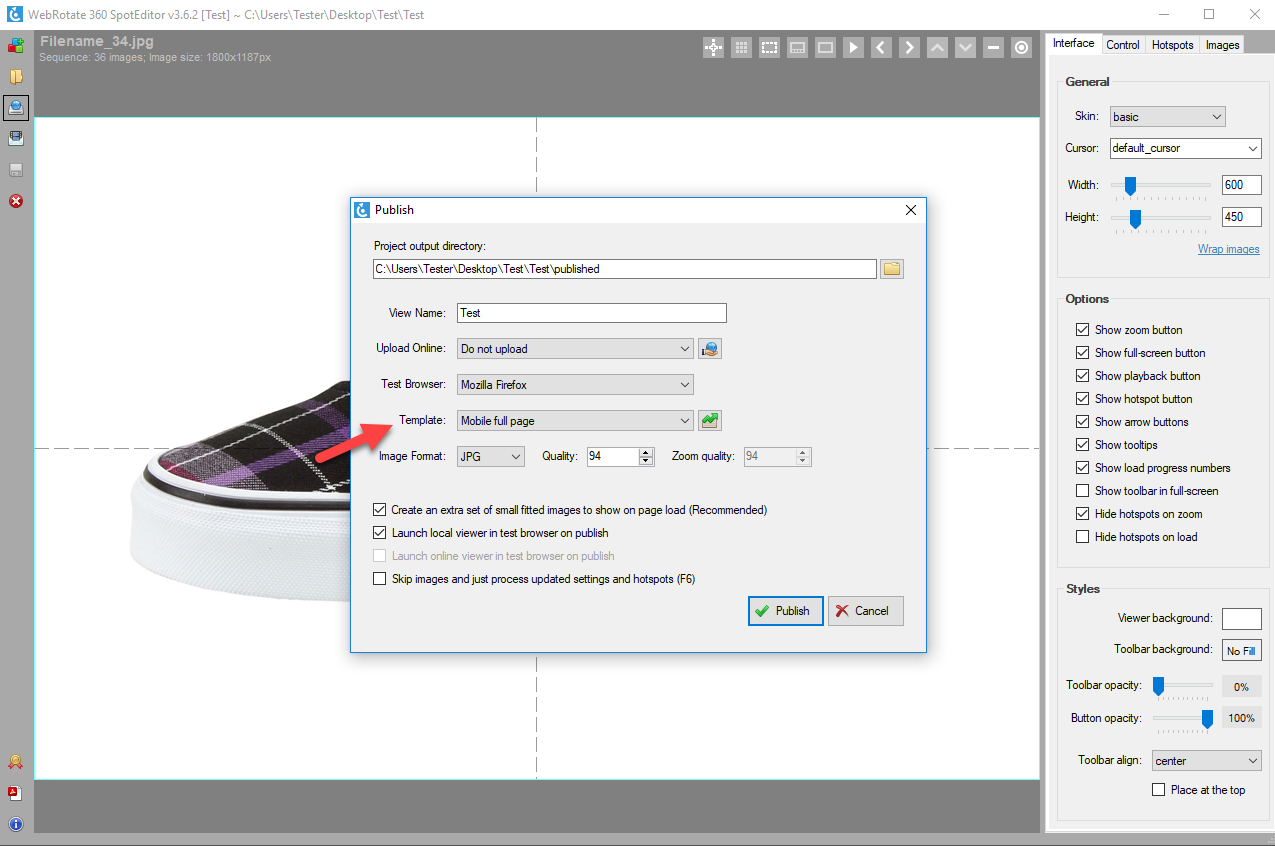Click the license ribbon icon in sidebar
Image resolution: width=1275 pixels, height=846 pixels.
(16, 762)
